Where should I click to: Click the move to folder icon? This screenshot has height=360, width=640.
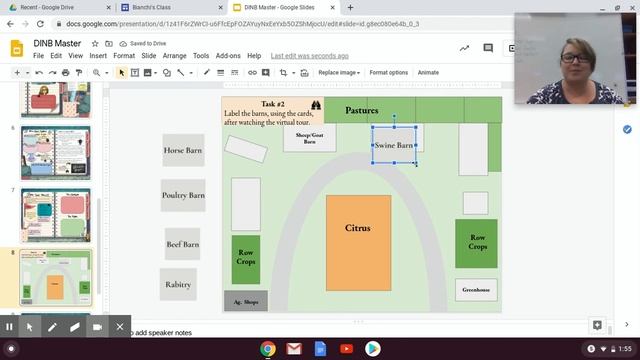tap(109, 43)
